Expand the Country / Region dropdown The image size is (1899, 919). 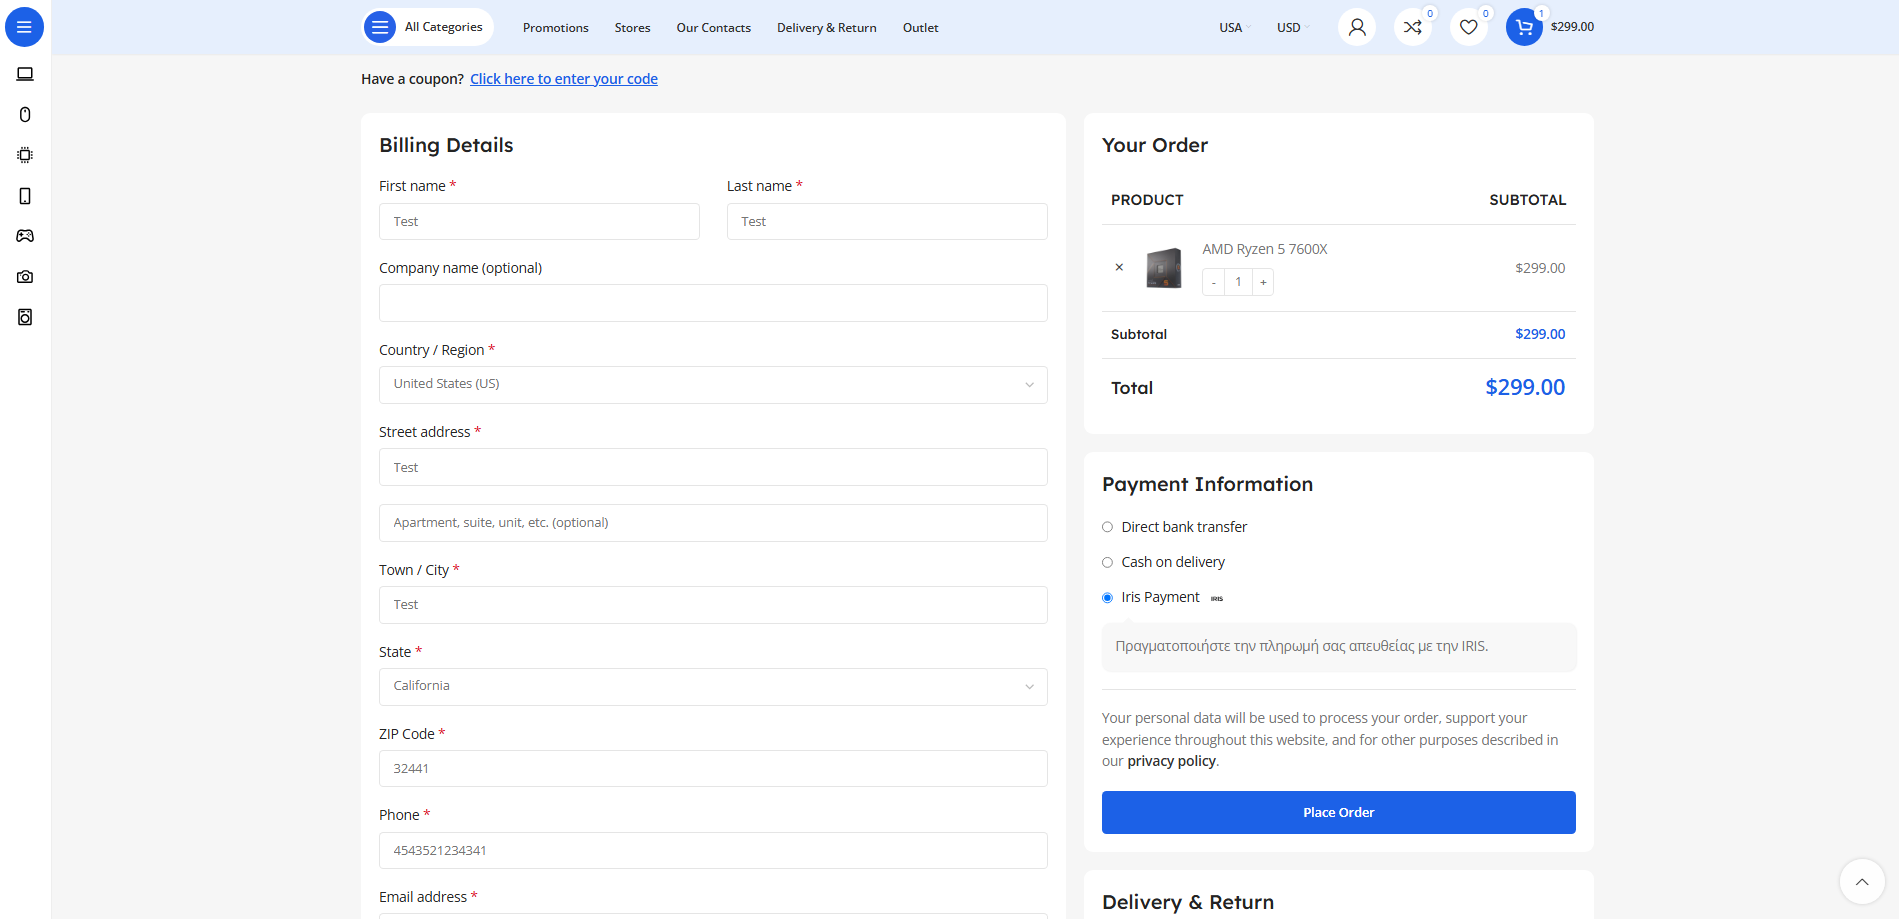click(712, 385)
